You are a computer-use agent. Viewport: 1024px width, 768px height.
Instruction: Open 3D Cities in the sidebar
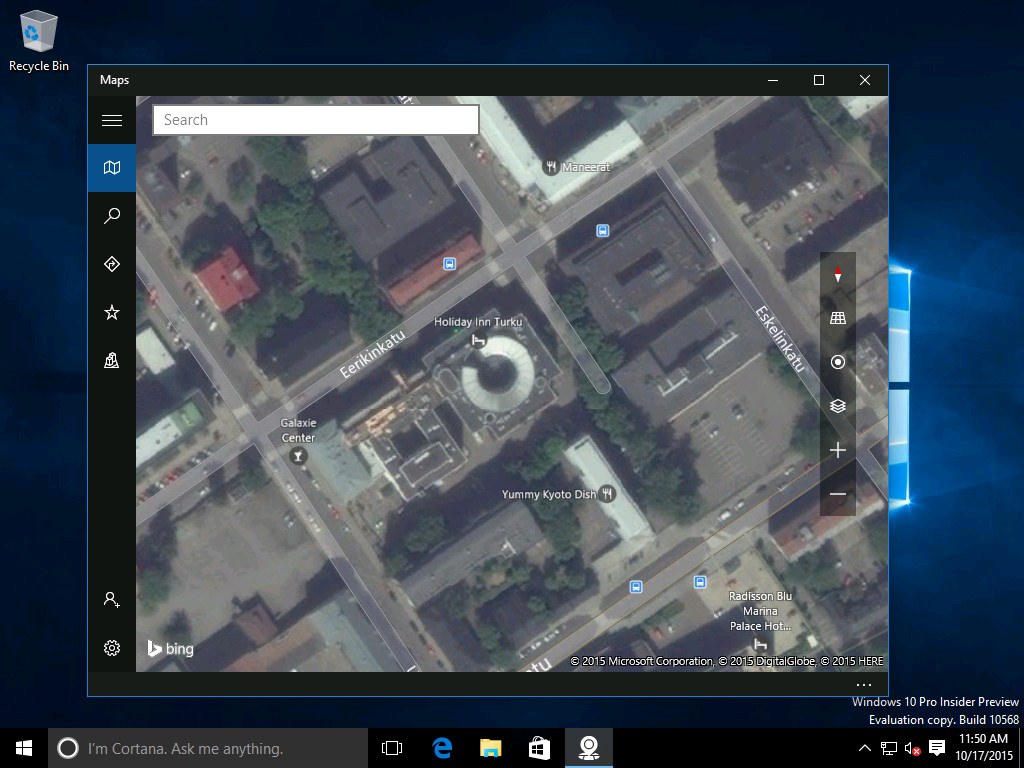click(112, 361)
